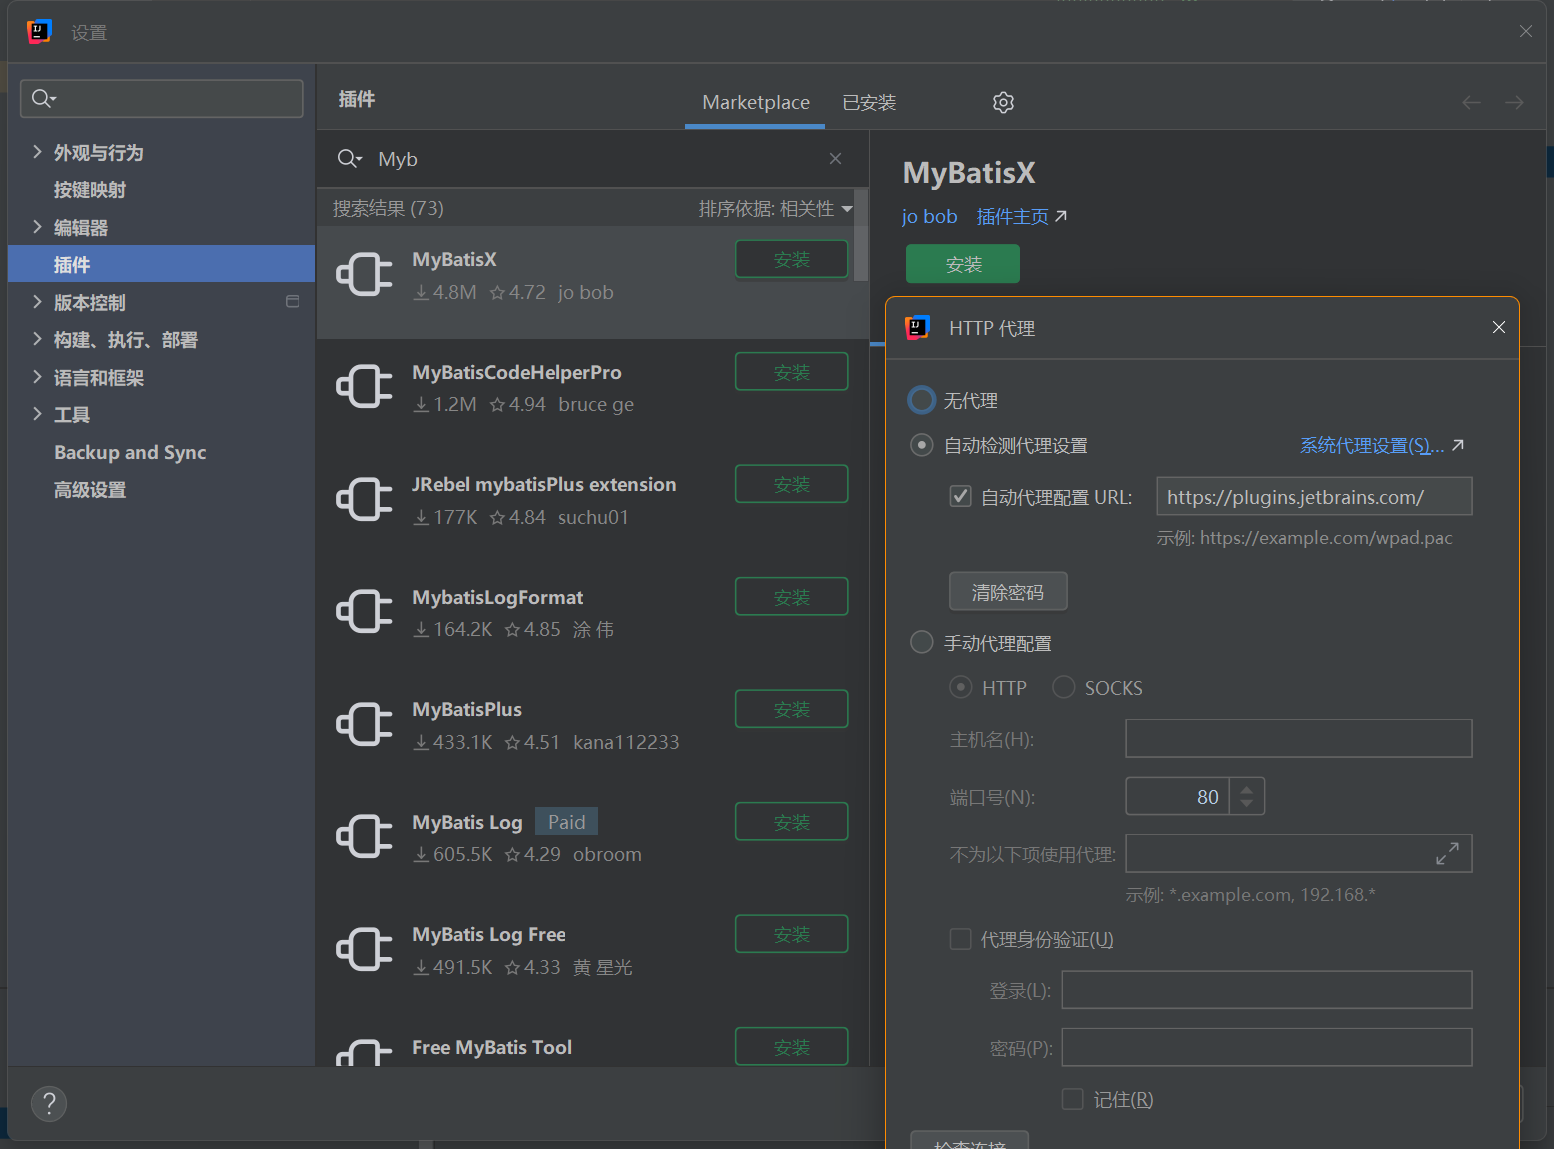The image size is (1554, 1149).
Task: Click the MyBatisPlus plugin icon
Action: (x=364, y=724)
